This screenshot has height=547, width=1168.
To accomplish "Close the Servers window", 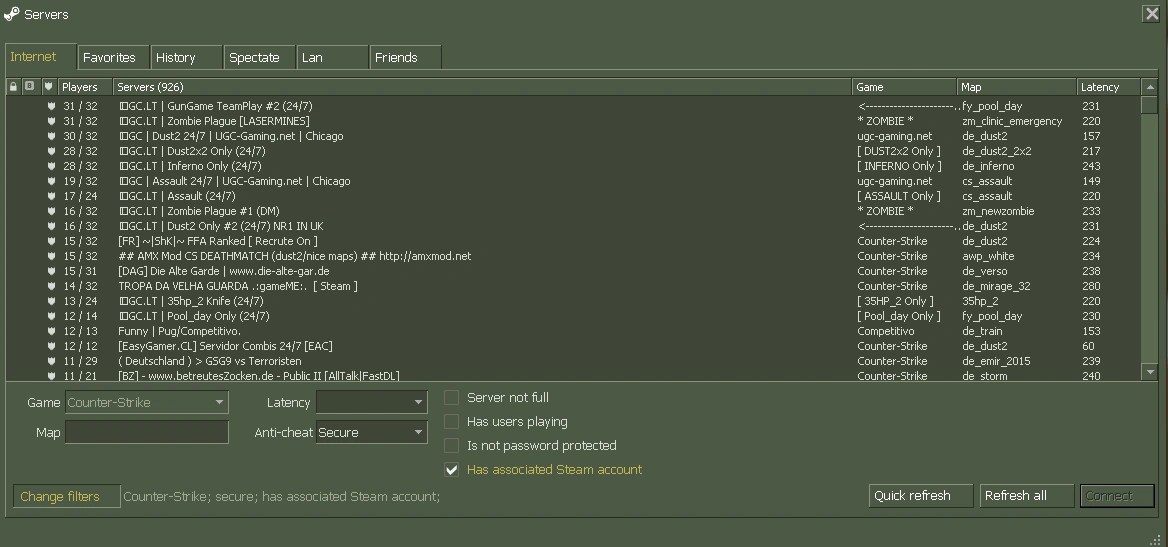I will coord(1151,14).
